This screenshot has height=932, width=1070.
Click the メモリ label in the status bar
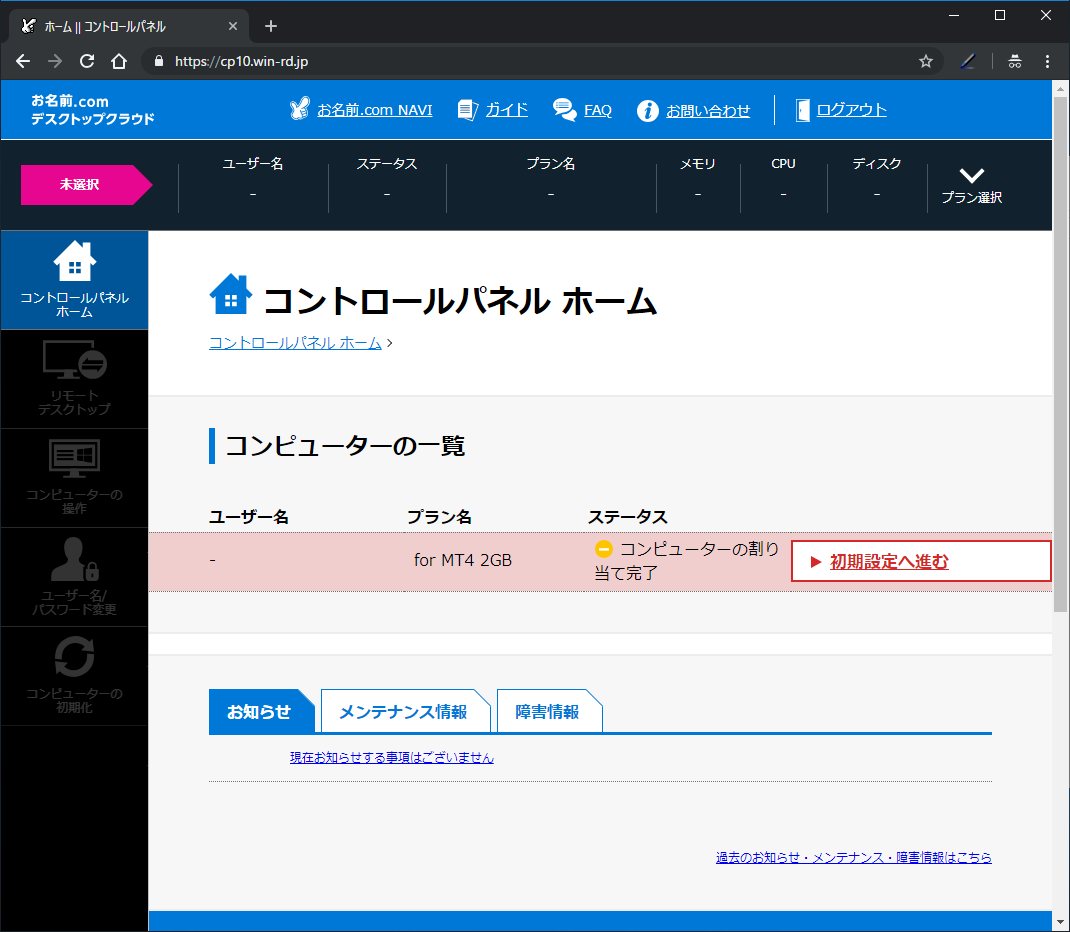tap(697, 164)
